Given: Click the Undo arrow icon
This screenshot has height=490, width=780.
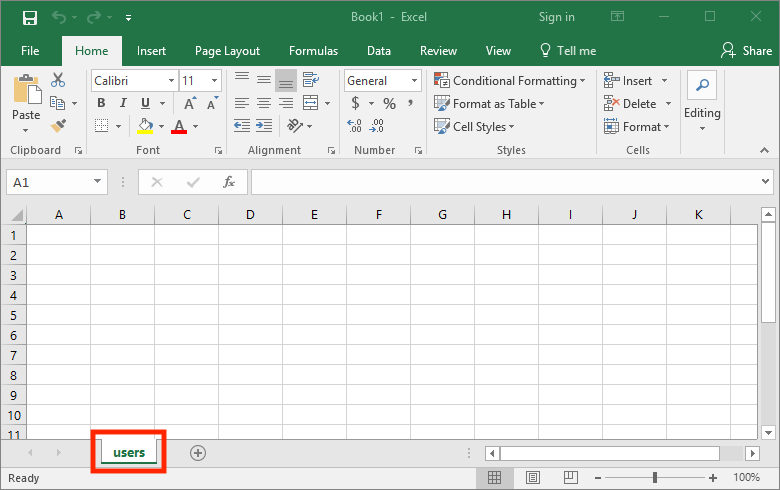Looking at the screenshot, I should (x=59, y=18).
